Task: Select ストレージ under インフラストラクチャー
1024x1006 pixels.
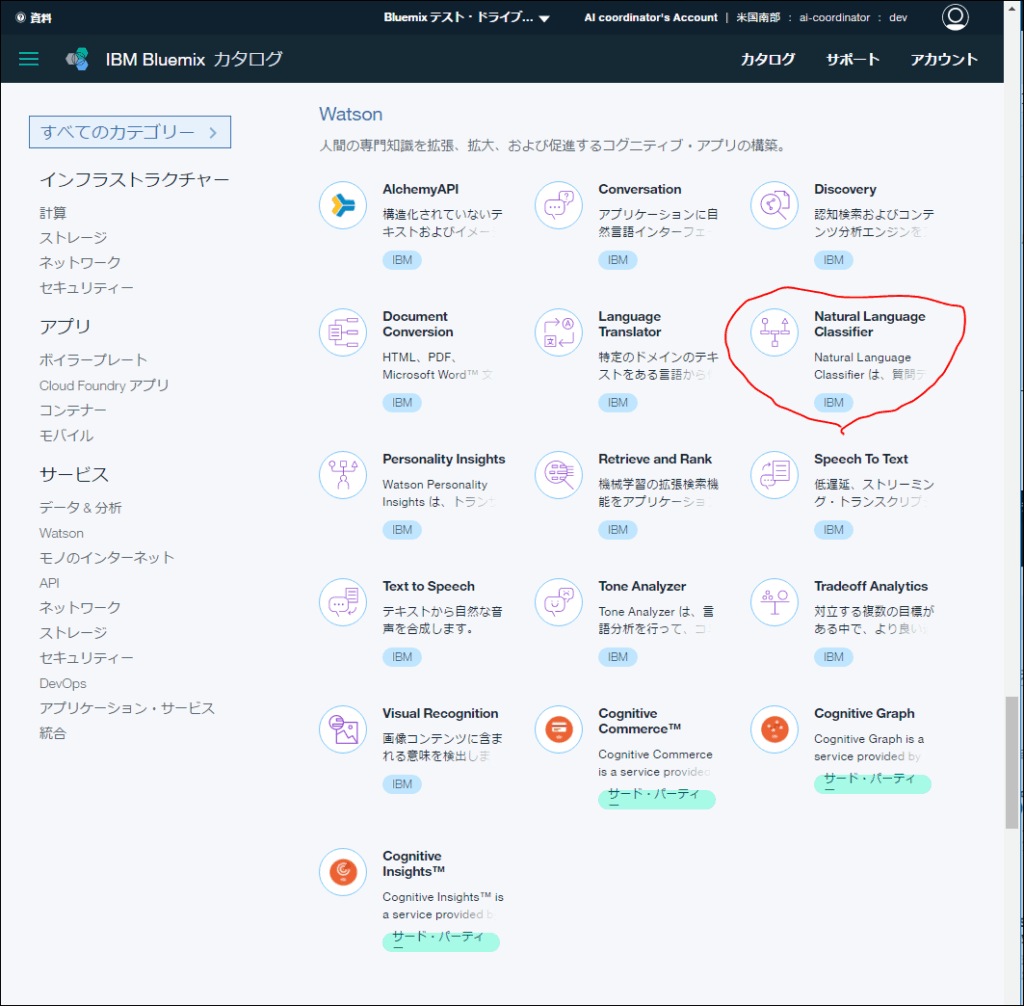Action: point(73,238)
